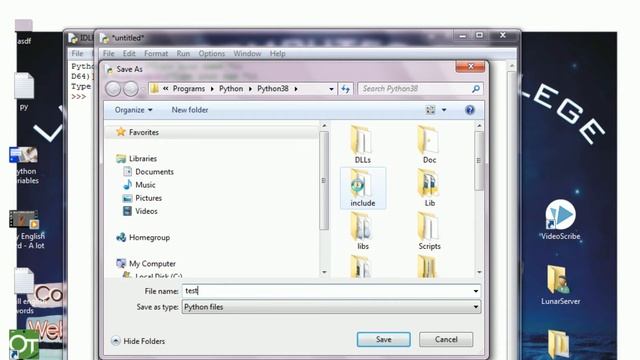640x360 pixels.
Task: Click the file list vertical scrollbar
Action: (479, 160)
